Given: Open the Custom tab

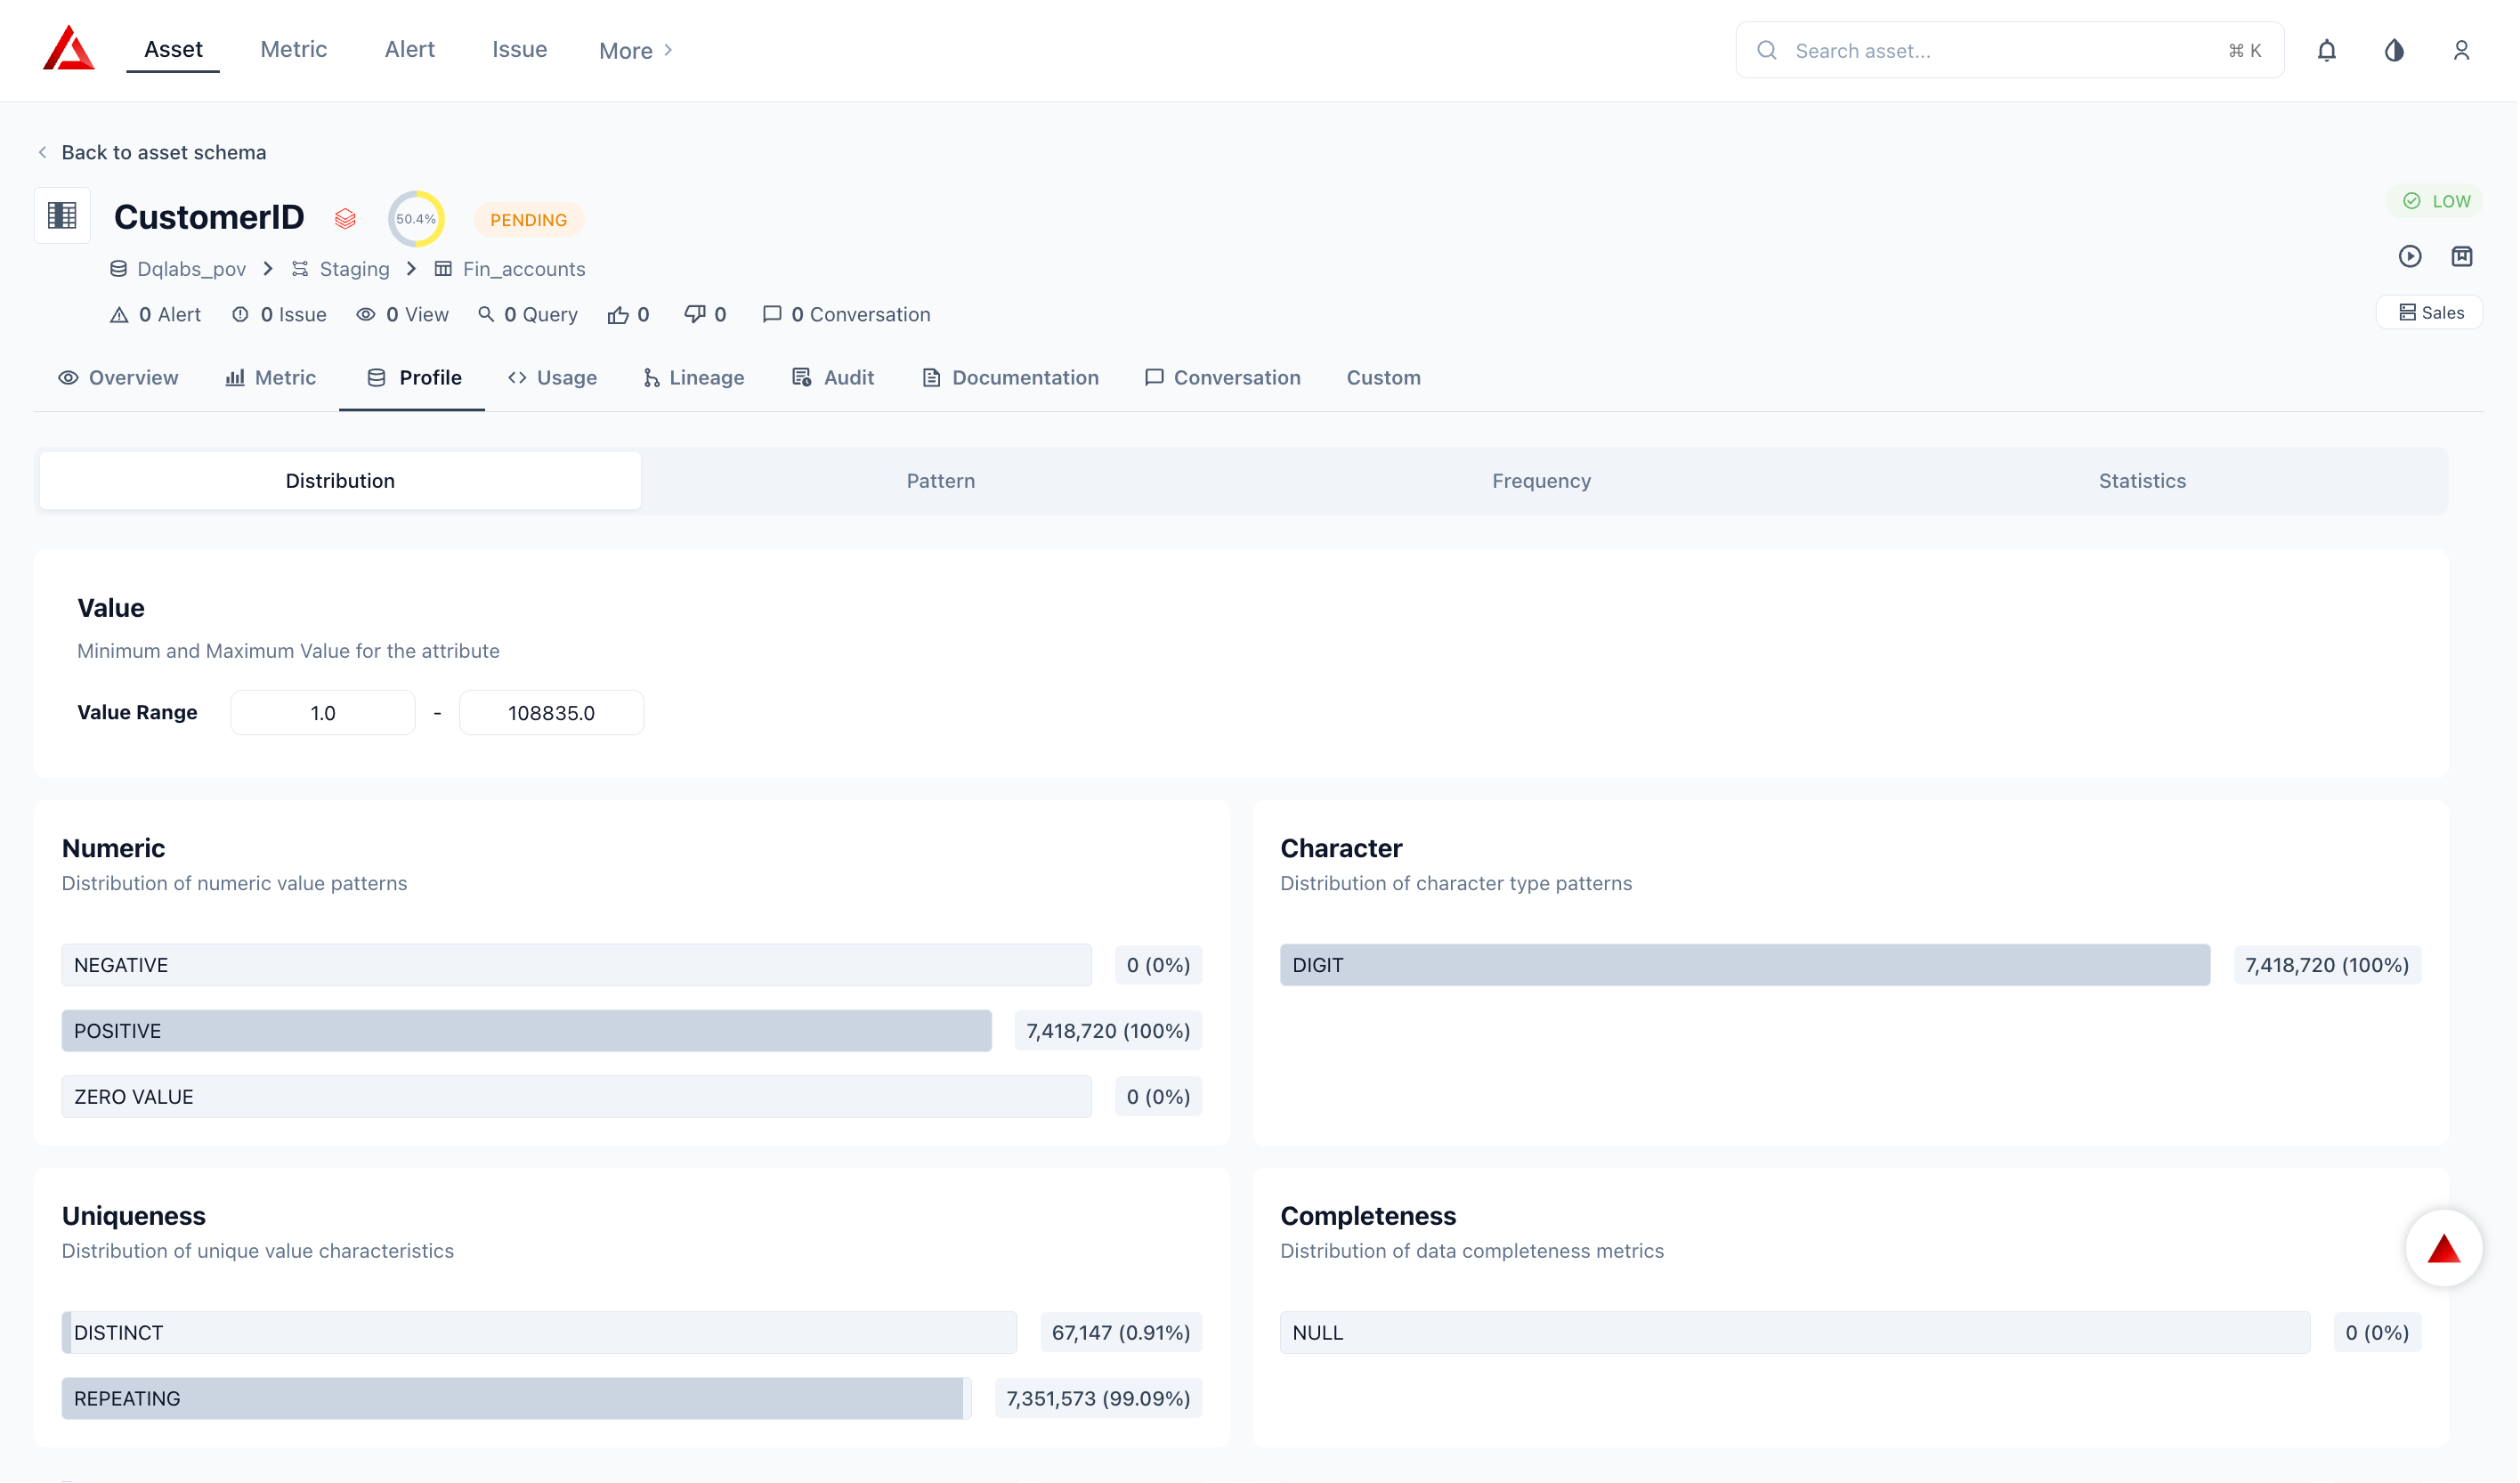Looking at the screenshot, I should [x=1385, y=378].
